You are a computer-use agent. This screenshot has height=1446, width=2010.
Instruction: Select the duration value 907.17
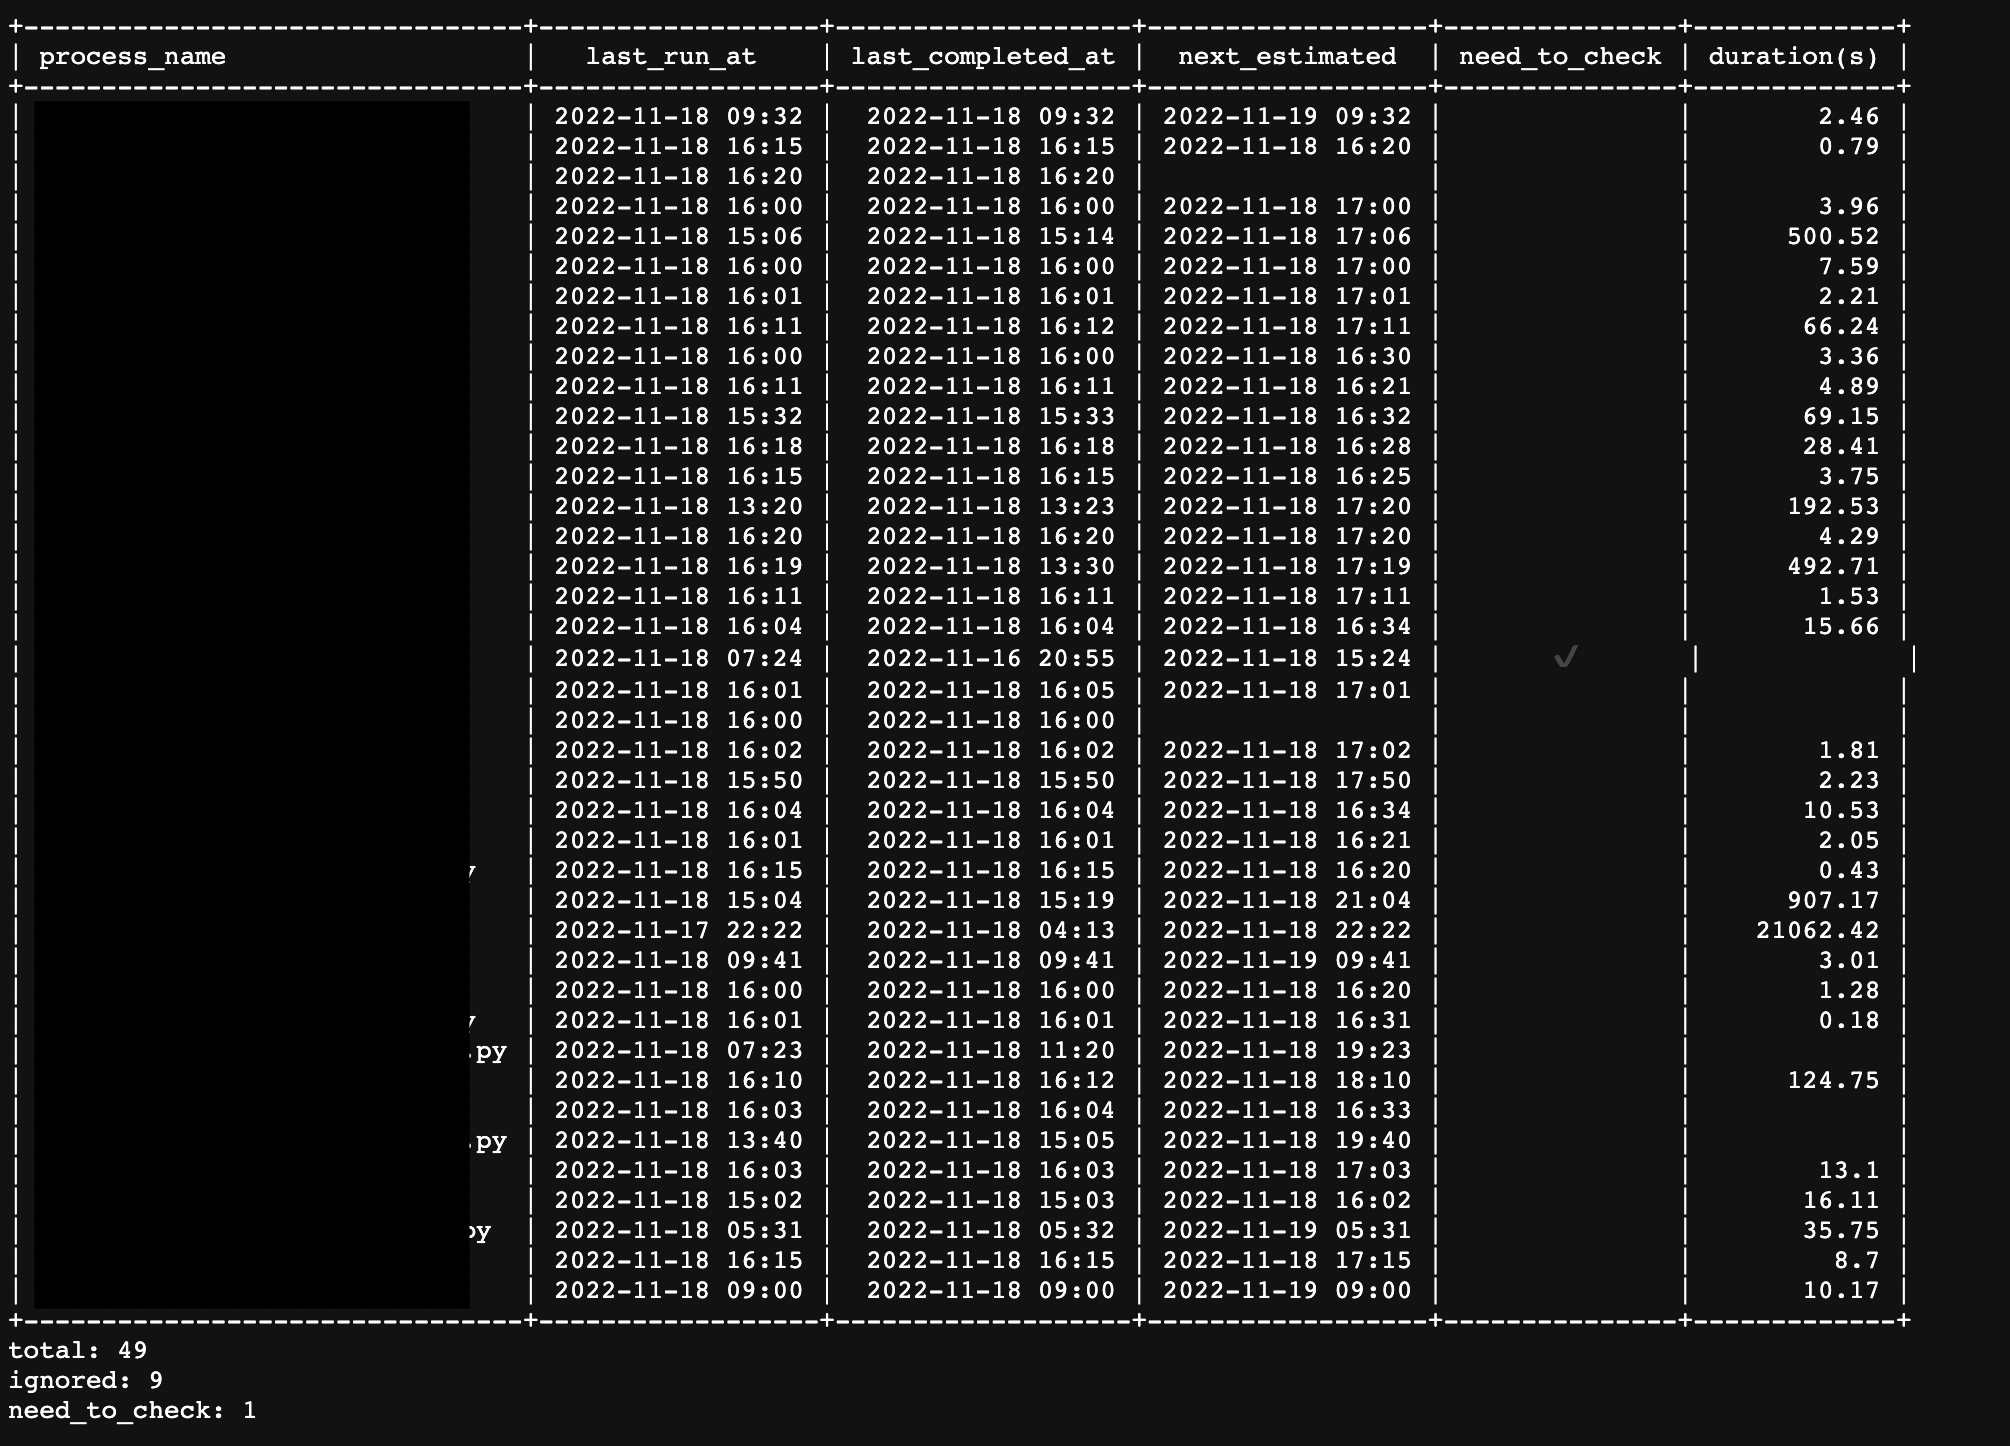[1834, 899]
